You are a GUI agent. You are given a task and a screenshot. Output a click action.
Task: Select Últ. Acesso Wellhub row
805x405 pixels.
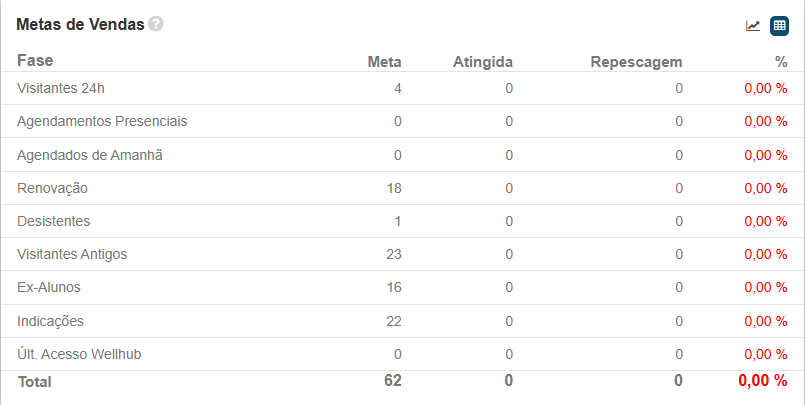(x=82, y=354)
